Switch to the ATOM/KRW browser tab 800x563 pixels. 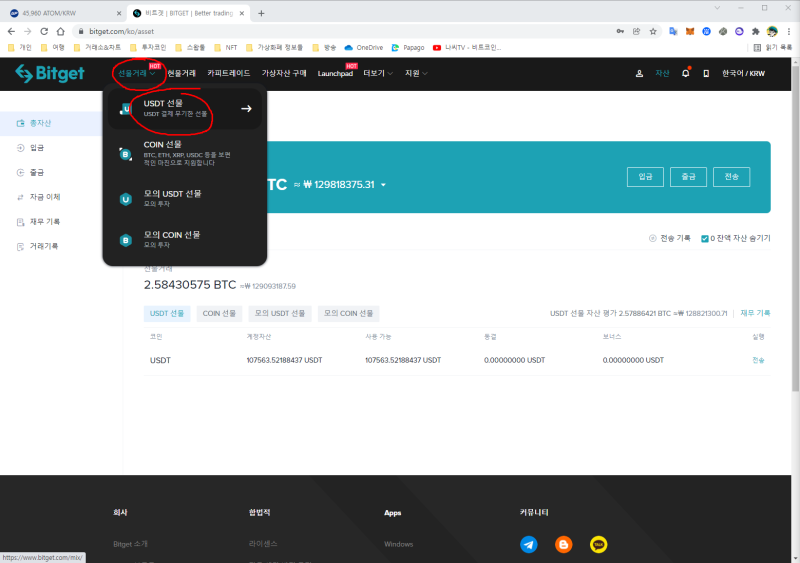pyautogui.click(x=65, y=13)
